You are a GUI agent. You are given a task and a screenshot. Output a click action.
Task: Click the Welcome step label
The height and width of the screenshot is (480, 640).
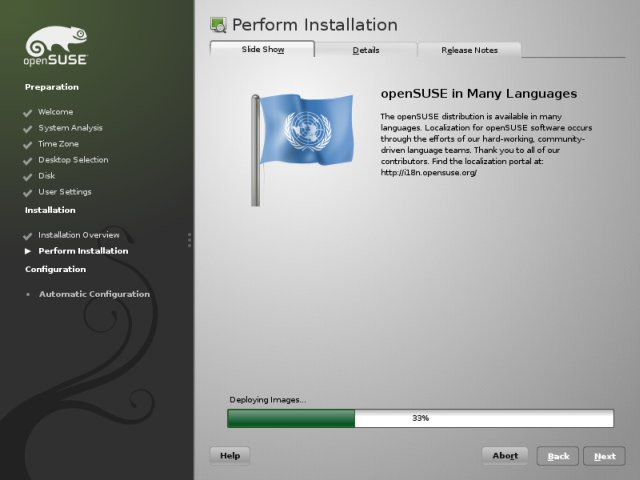(x=56, y=112)
